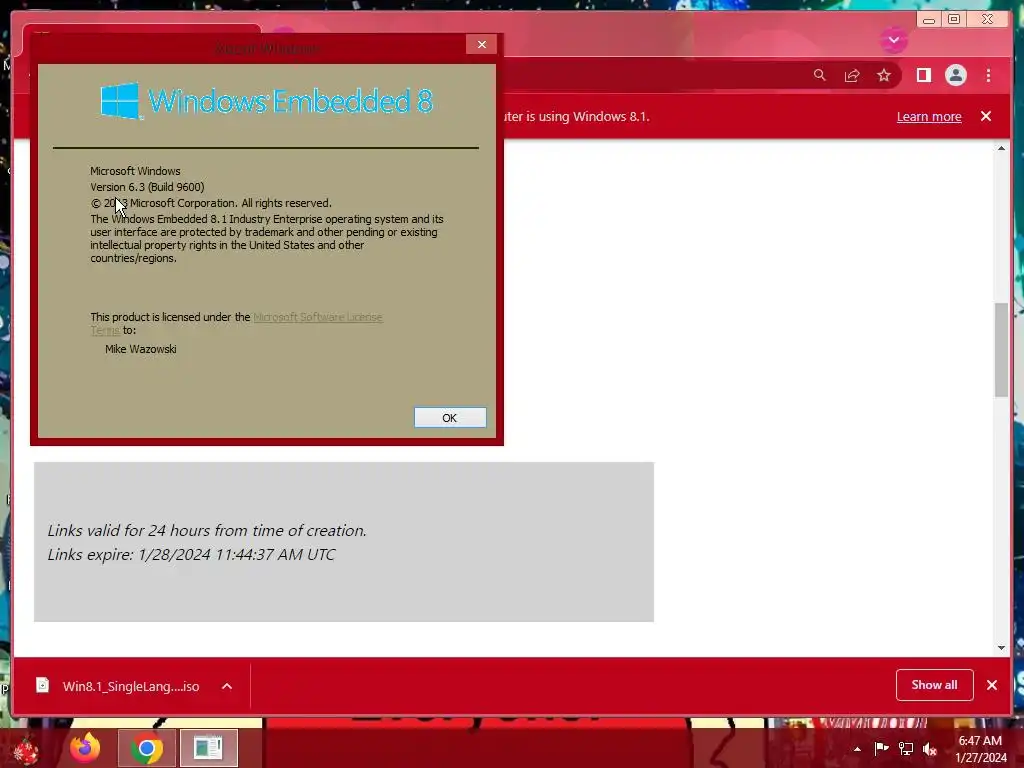The height and width of the screenshot is (768, 1024).
Task: Click the Chrome taskbar icon
Action: pos(146,748)
